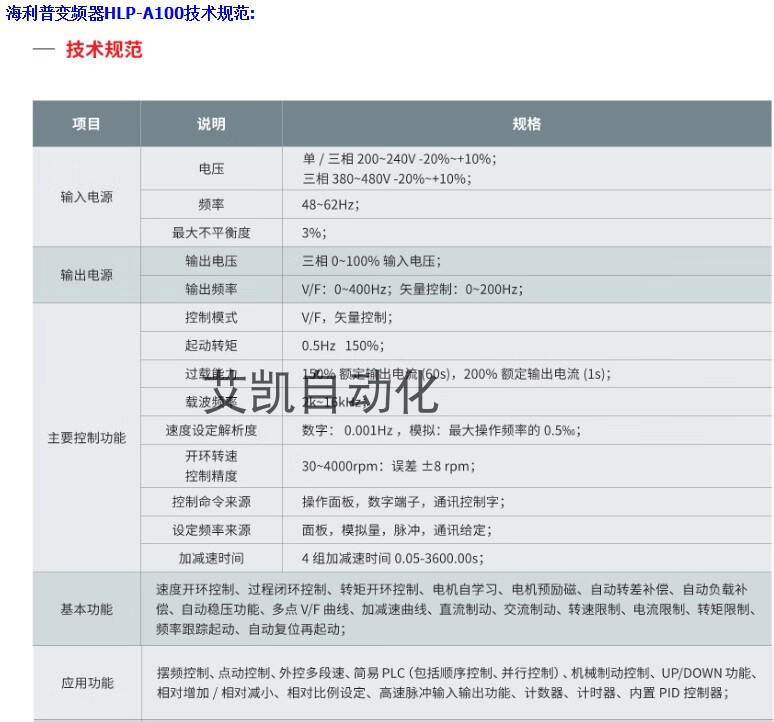Viewport: 774px width, 722px height.
Task: Click the page title 海利普变频器HLP-A100技术规范
Action: (130, 13)
